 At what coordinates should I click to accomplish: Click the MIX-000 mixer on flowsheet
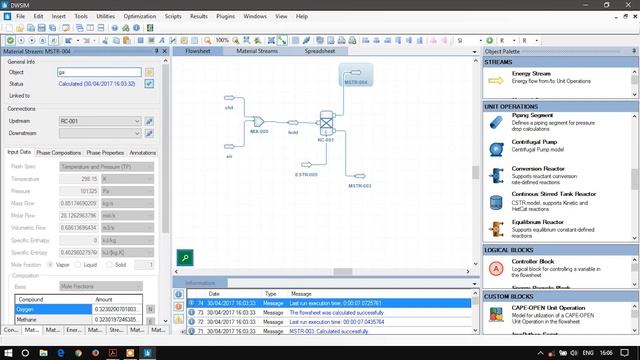(258, 121)
